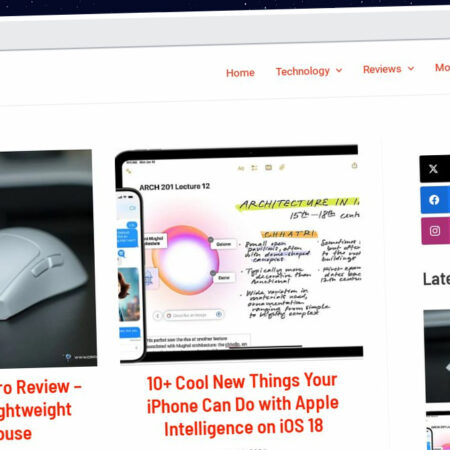Open the iOS 18 Apple Intelligence article title
This screenshot has height=450, width=450.
coord(243,405)
